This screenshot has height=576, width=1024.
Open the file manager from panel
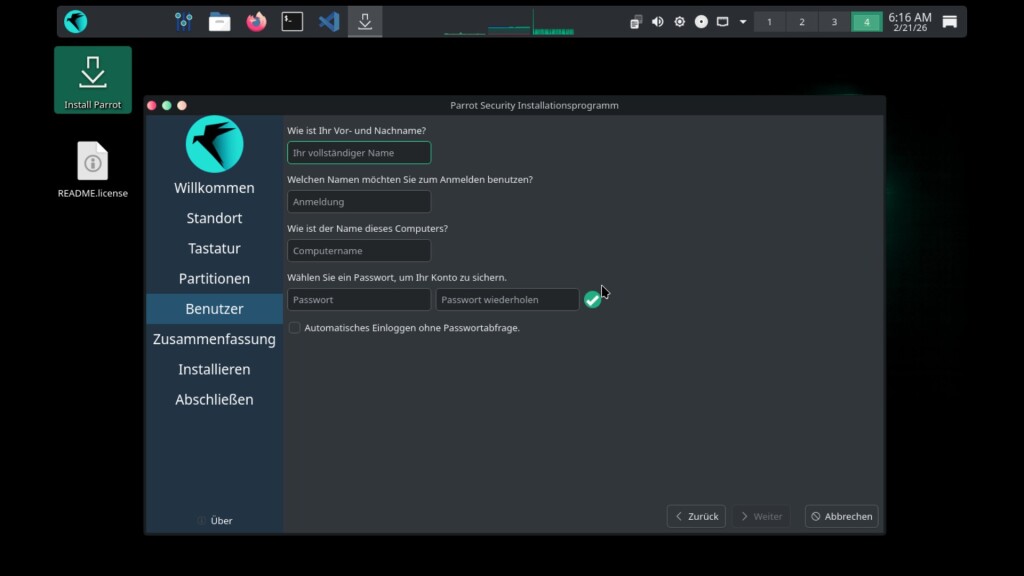pos(219,22)
